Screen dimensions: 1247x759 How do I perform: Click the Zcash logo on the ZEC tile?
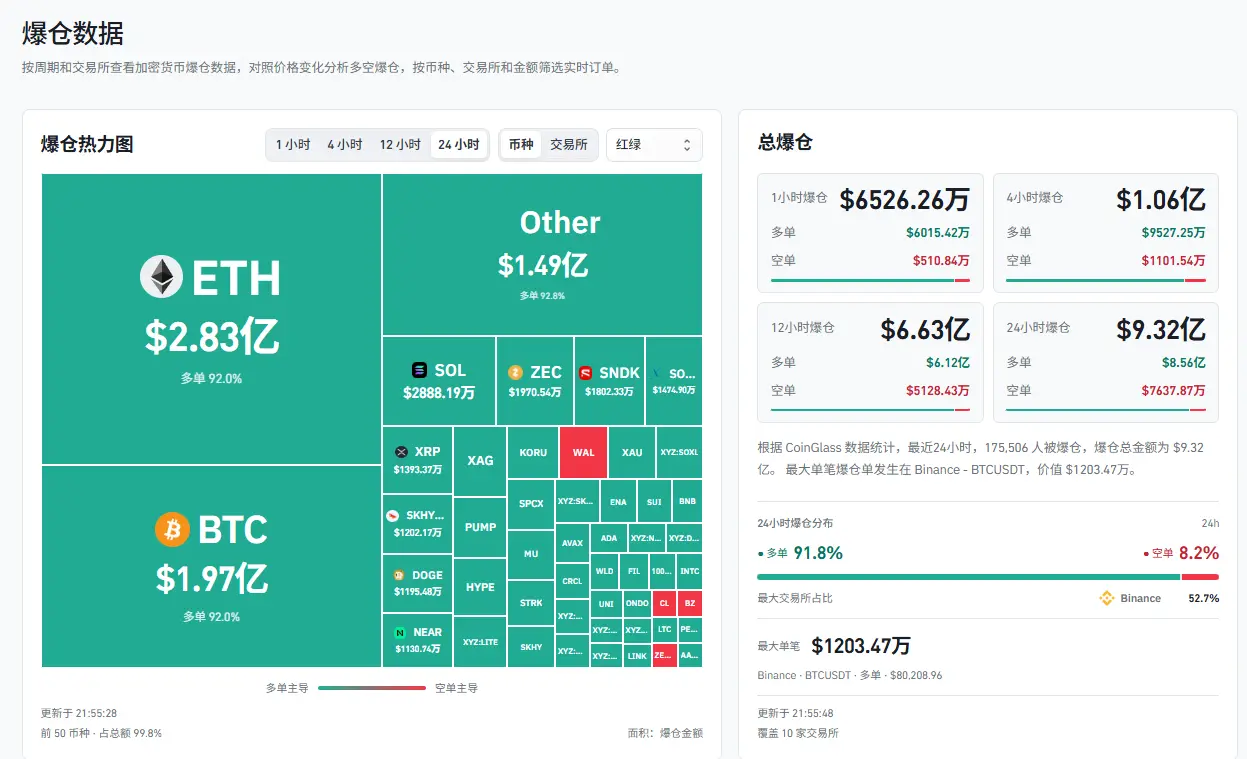click(x=516, y=372)
